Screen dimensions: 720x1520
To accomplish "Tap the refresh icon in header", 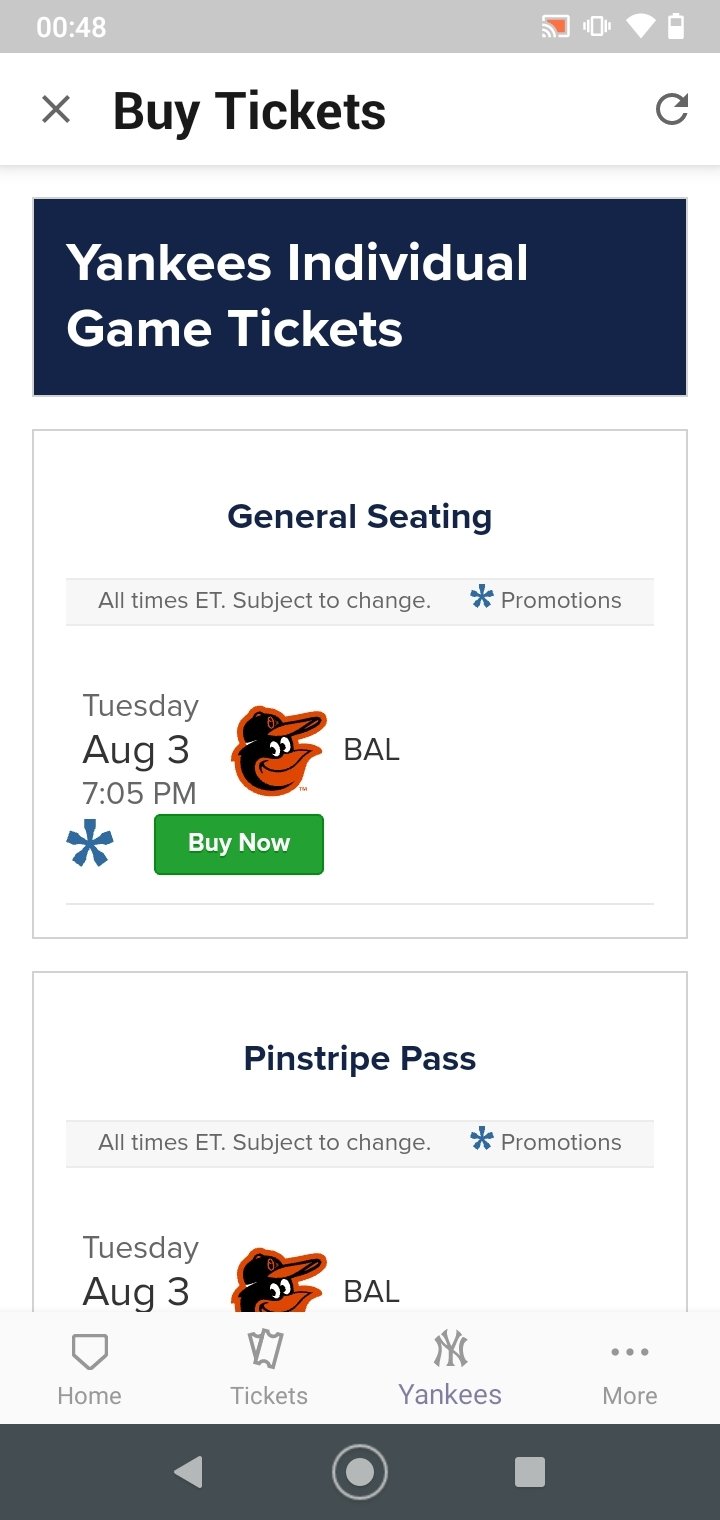I will click(x=672, y=109).
